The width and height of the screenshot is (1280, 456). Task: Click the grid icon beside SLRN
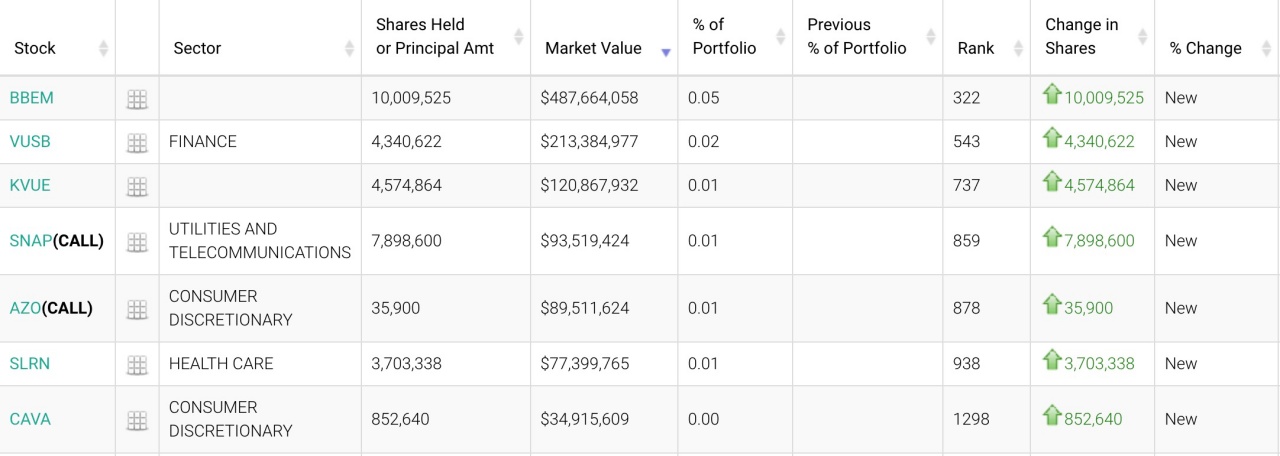137,365
